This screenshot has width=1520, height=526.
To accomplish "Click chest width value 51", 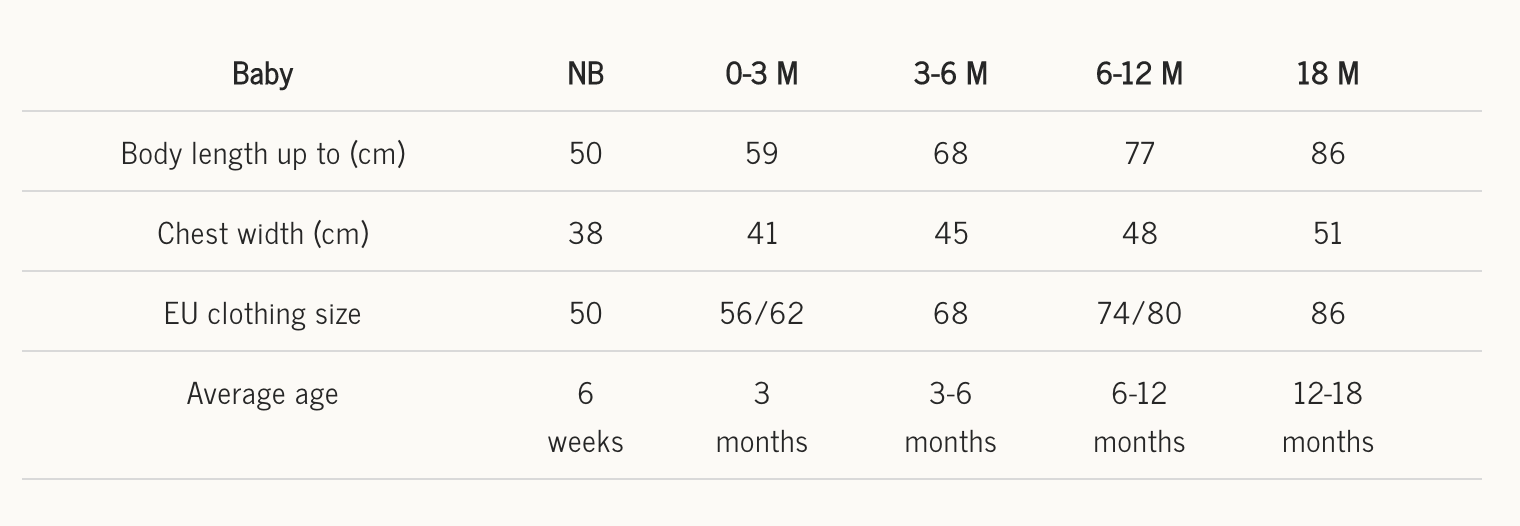I will (x=1328, y=233).
